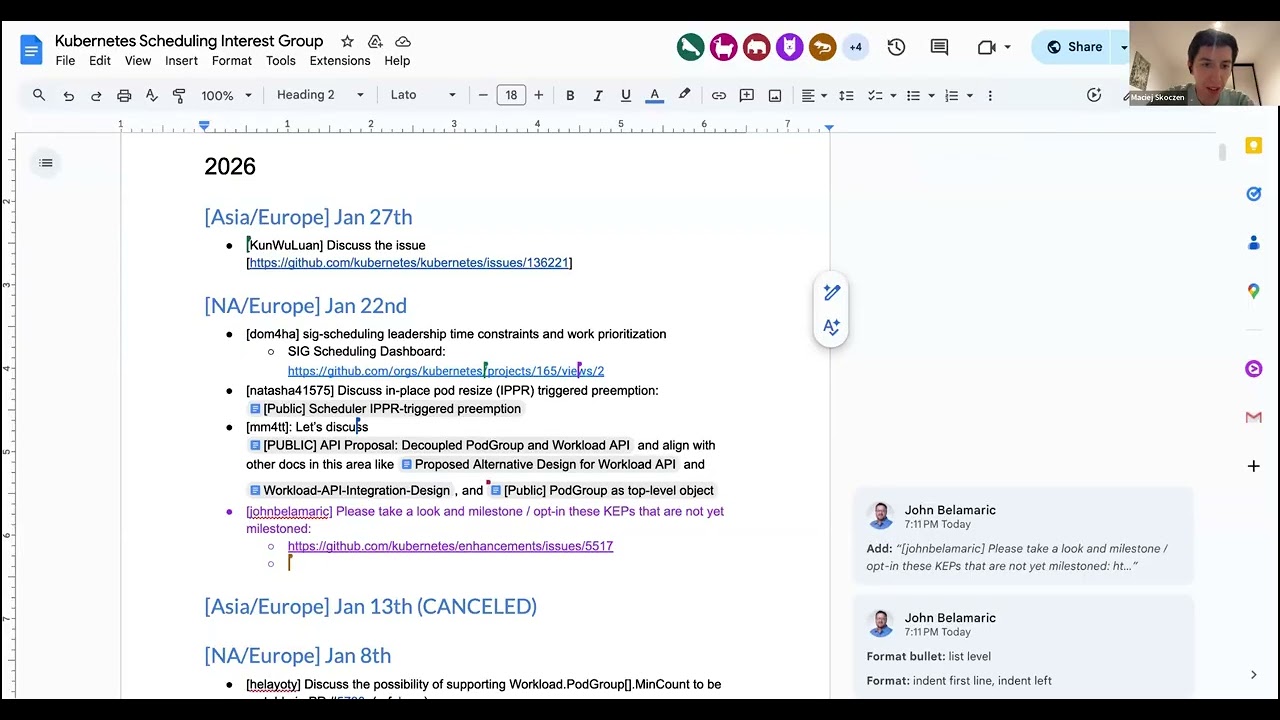Open the Format menu
The height and width of the screenshot is (720, 1280).
coord(232,61)
